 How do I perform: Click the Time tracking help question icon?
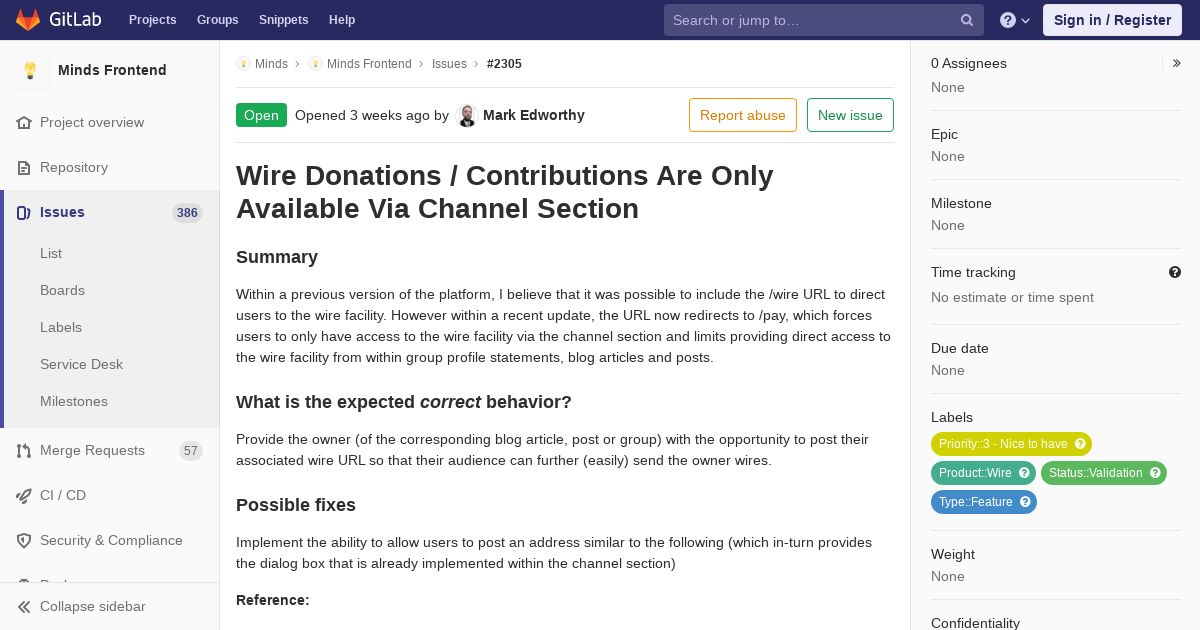pyautogui.click(x=1175, y=272)
